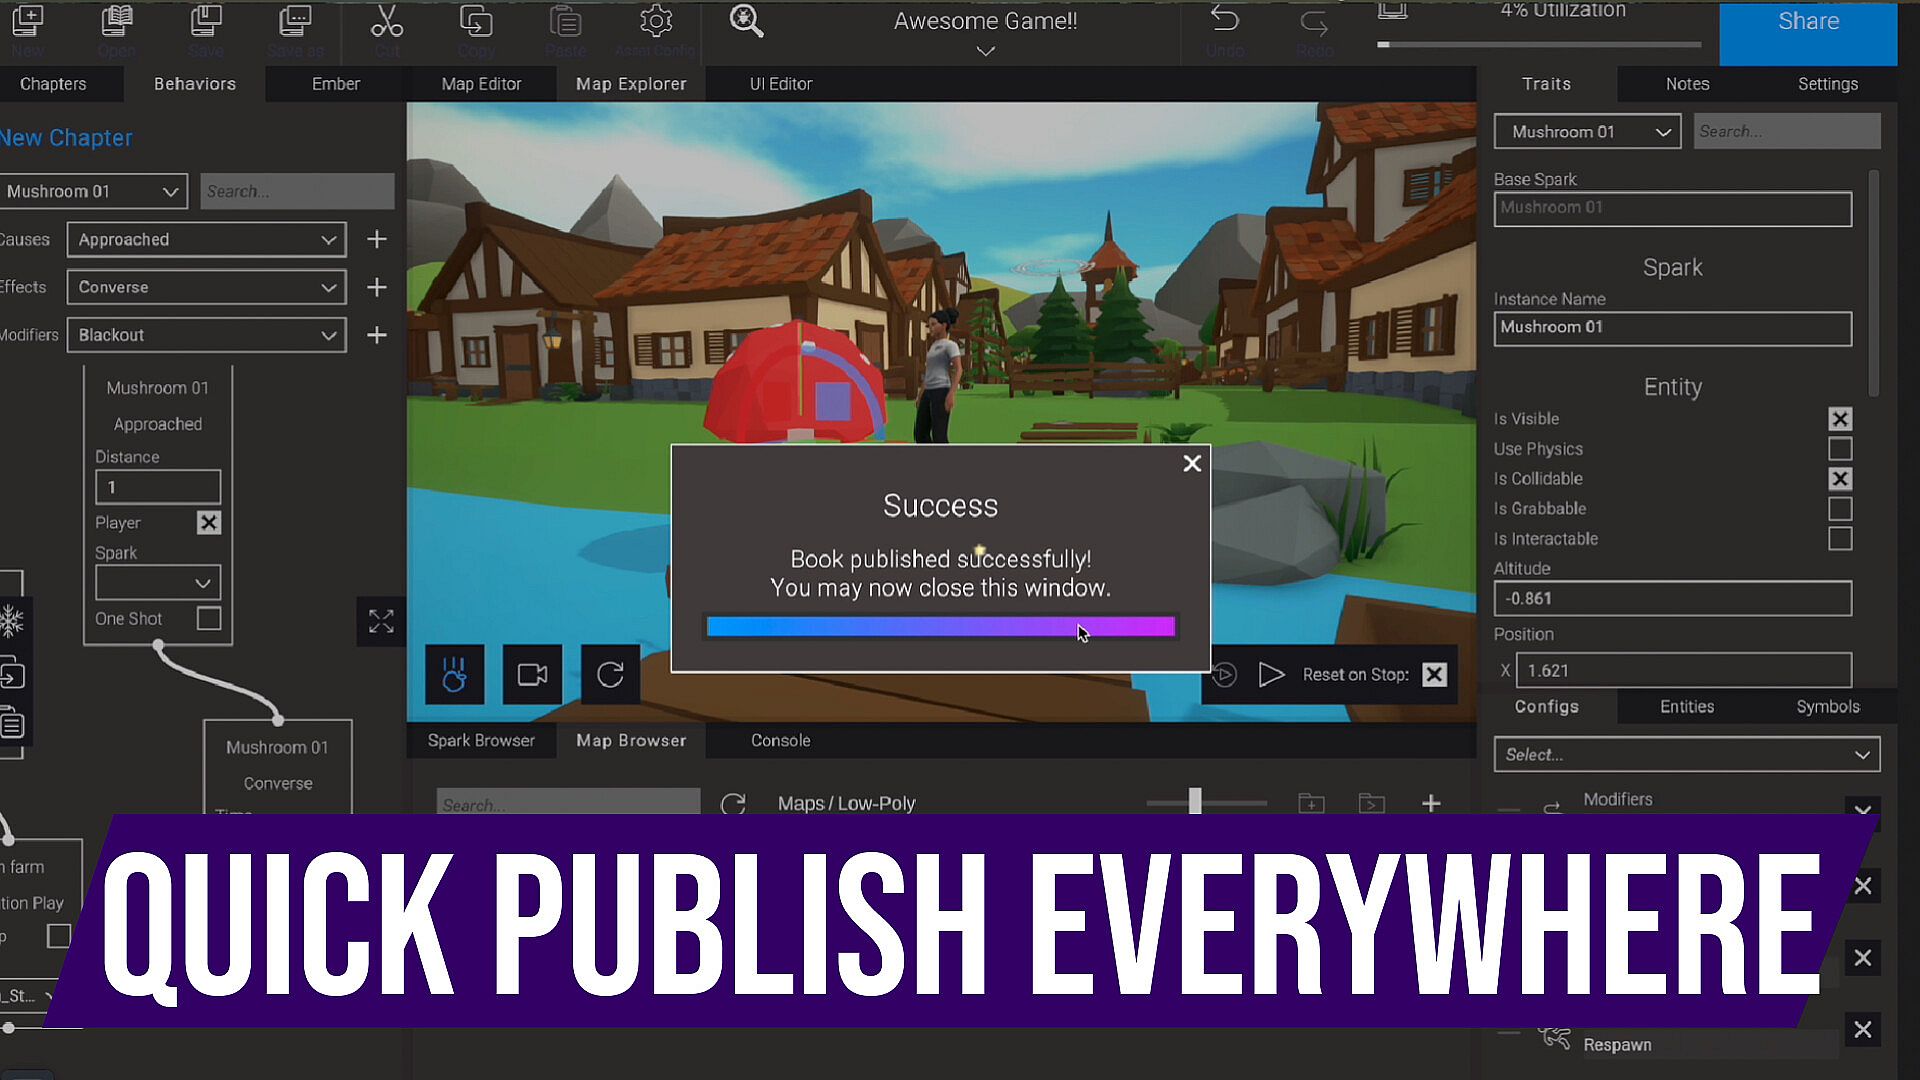Open the Console tab
Image resolution: width=1920 pixels, height=1080 pixels.
(780, 741)
